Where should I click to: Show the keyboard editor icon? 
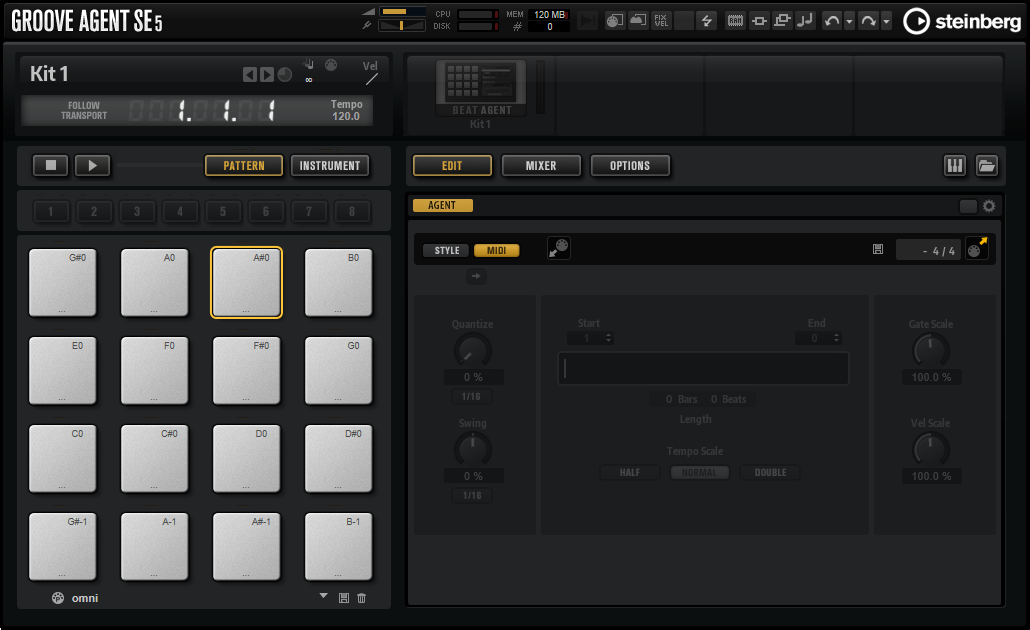click(954, 166)
